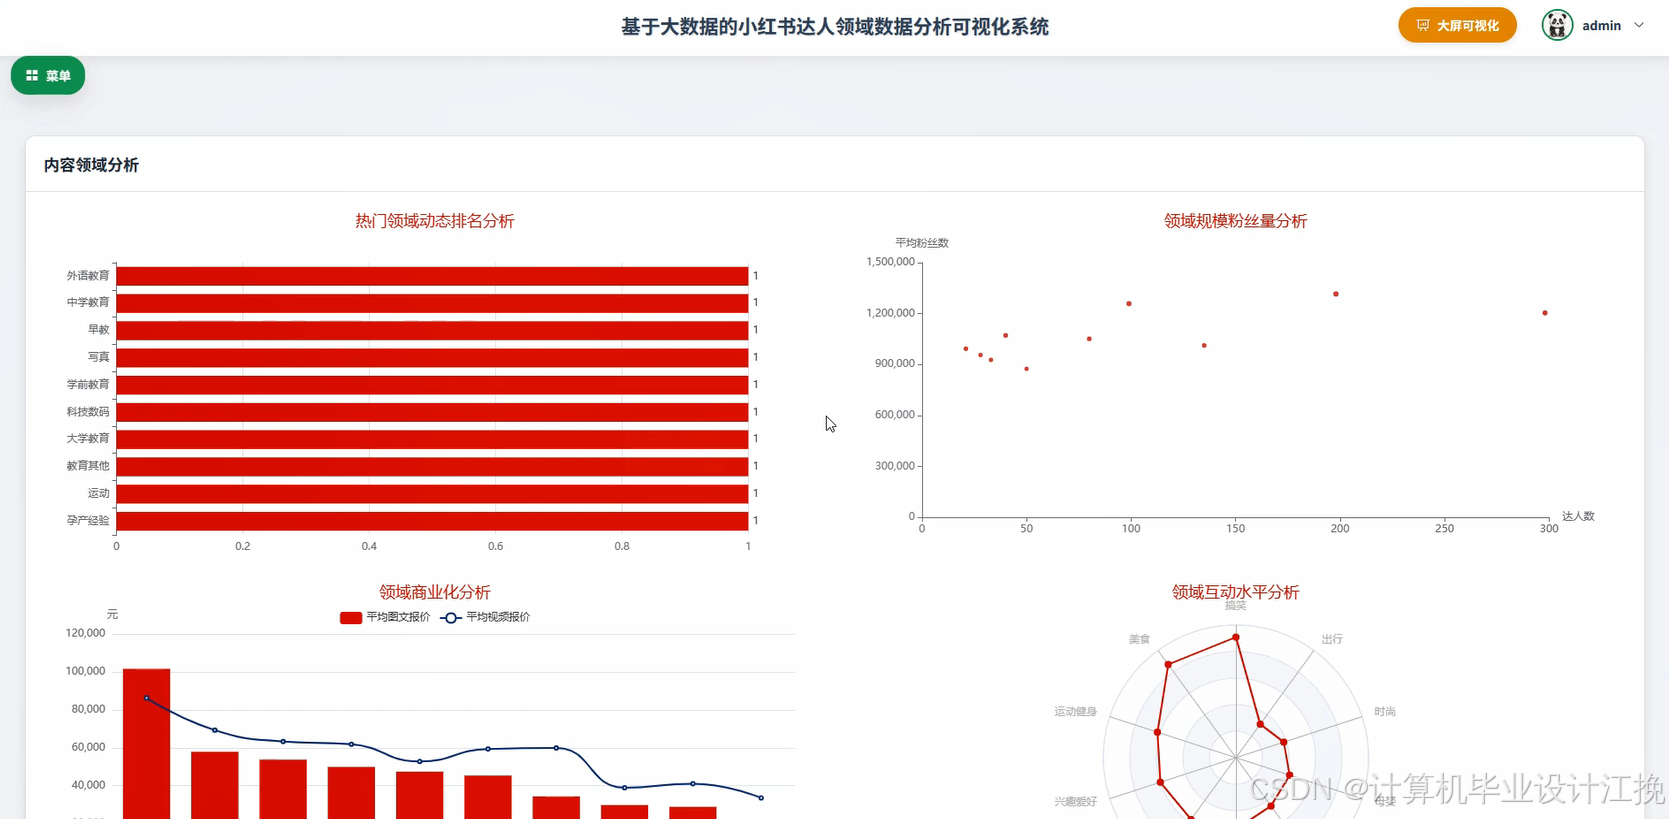Click the 外语教育 bar

(432, 276)
